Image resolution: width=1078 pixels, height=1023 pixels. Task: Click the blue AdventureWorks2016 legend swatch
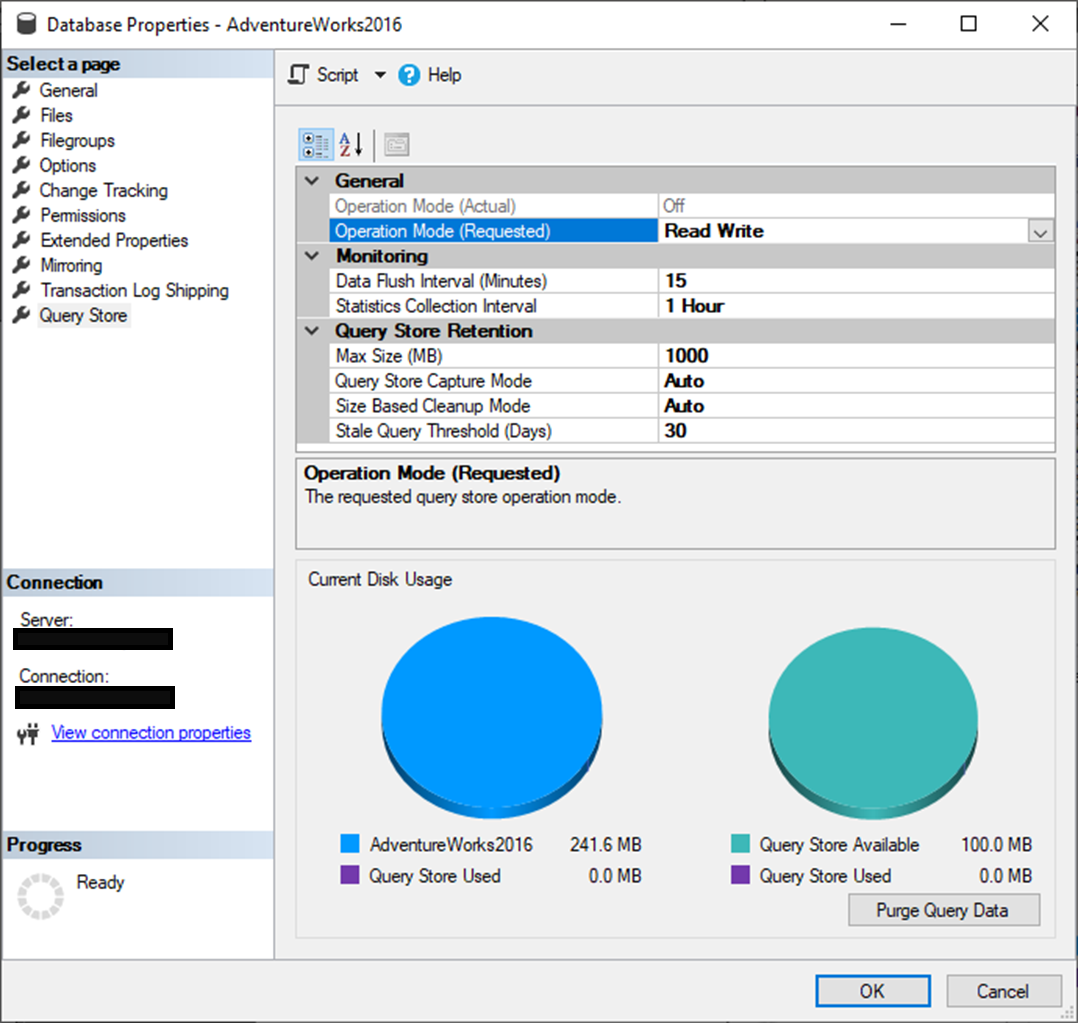(x=350, y=844)
